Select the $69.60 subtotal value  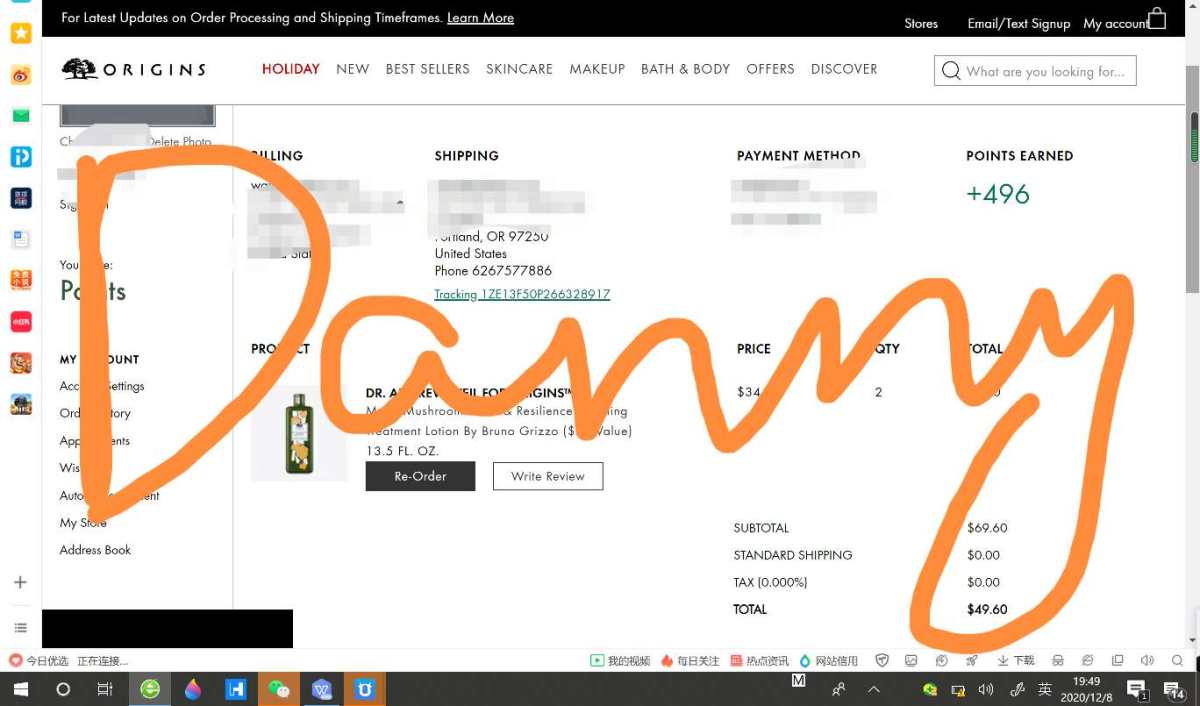click(987, 528)
